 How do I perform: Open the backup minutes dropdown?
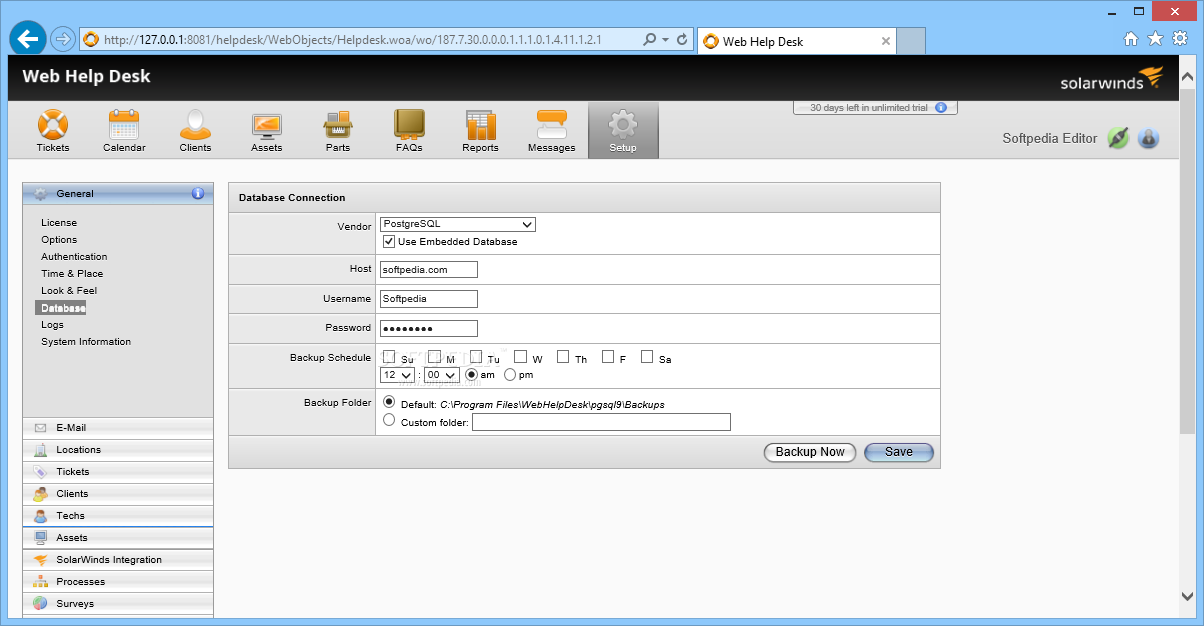[441, 375]
